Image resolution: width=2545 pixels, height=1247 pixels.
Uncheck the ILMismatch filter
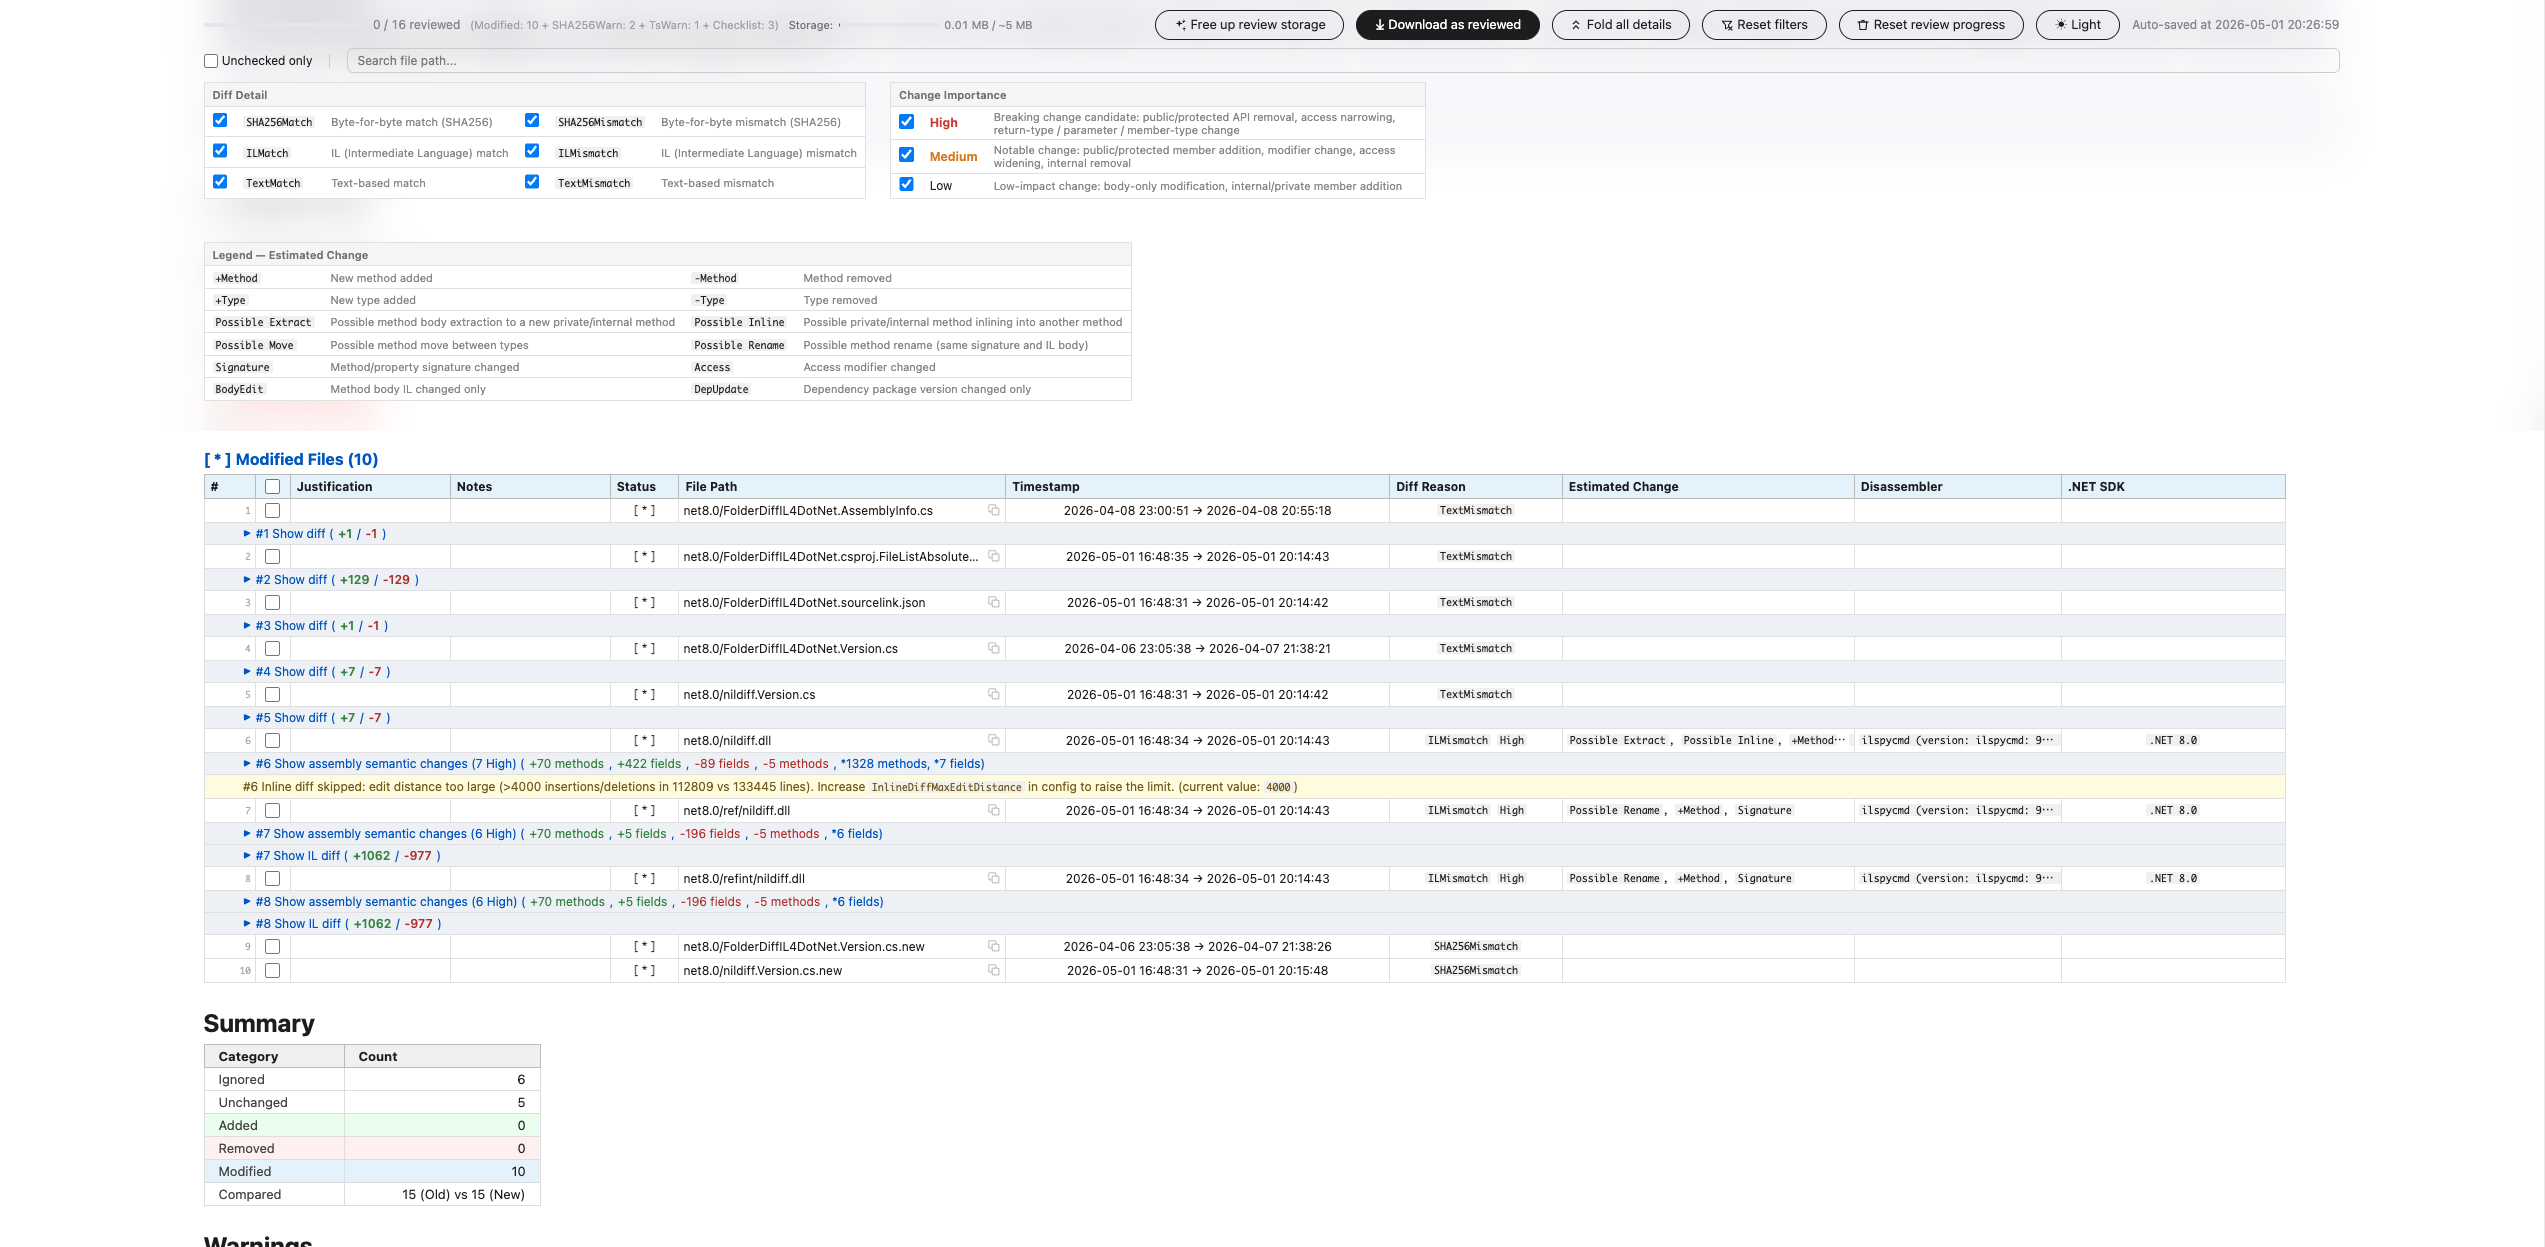[x=532, y=151]
